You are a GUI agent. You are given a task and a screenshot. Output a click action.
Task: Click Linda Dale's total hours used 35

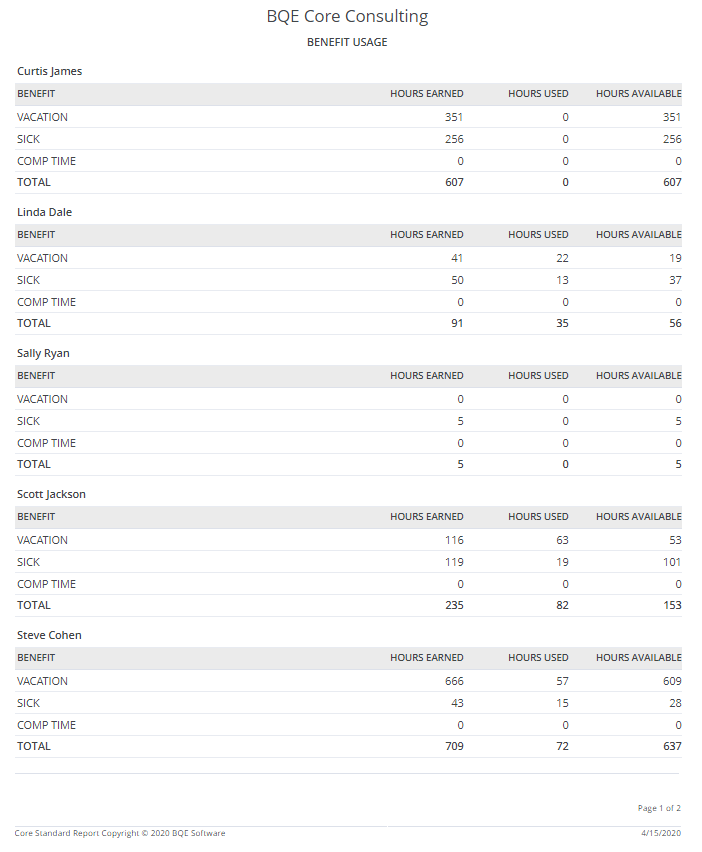(562, 323)
